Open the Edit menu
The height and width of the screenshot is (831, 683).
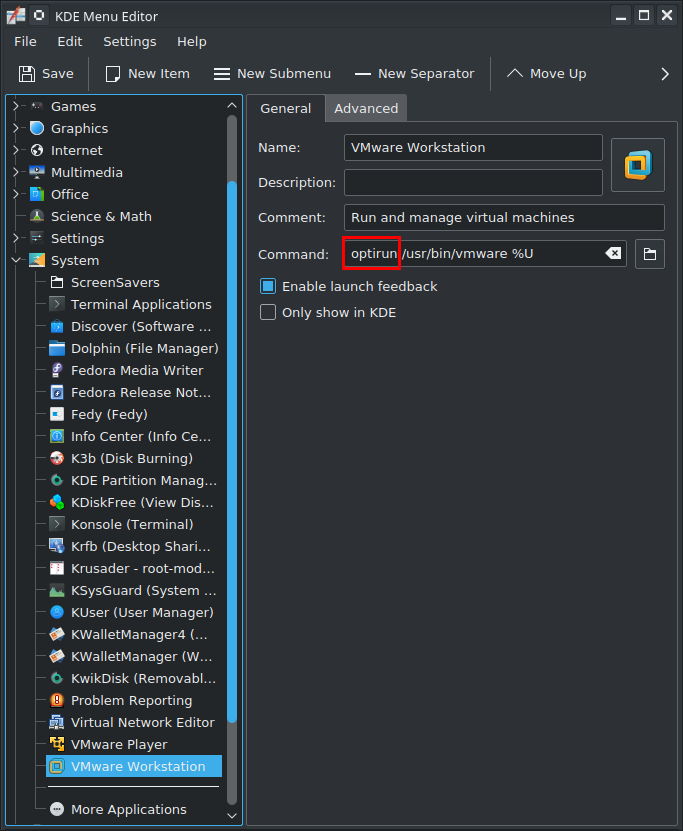(69, 41)
